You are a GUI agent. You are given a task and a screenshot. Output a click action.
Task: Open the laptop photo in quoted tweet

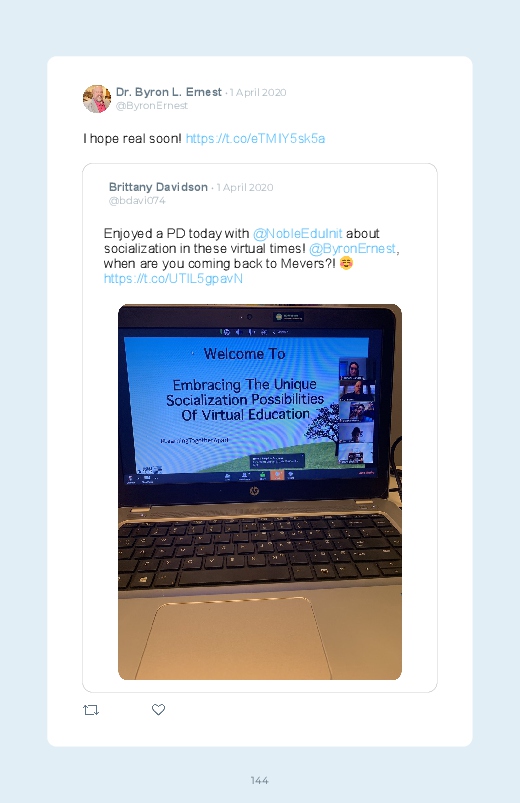pyautogui.click(x=260, y=492)
